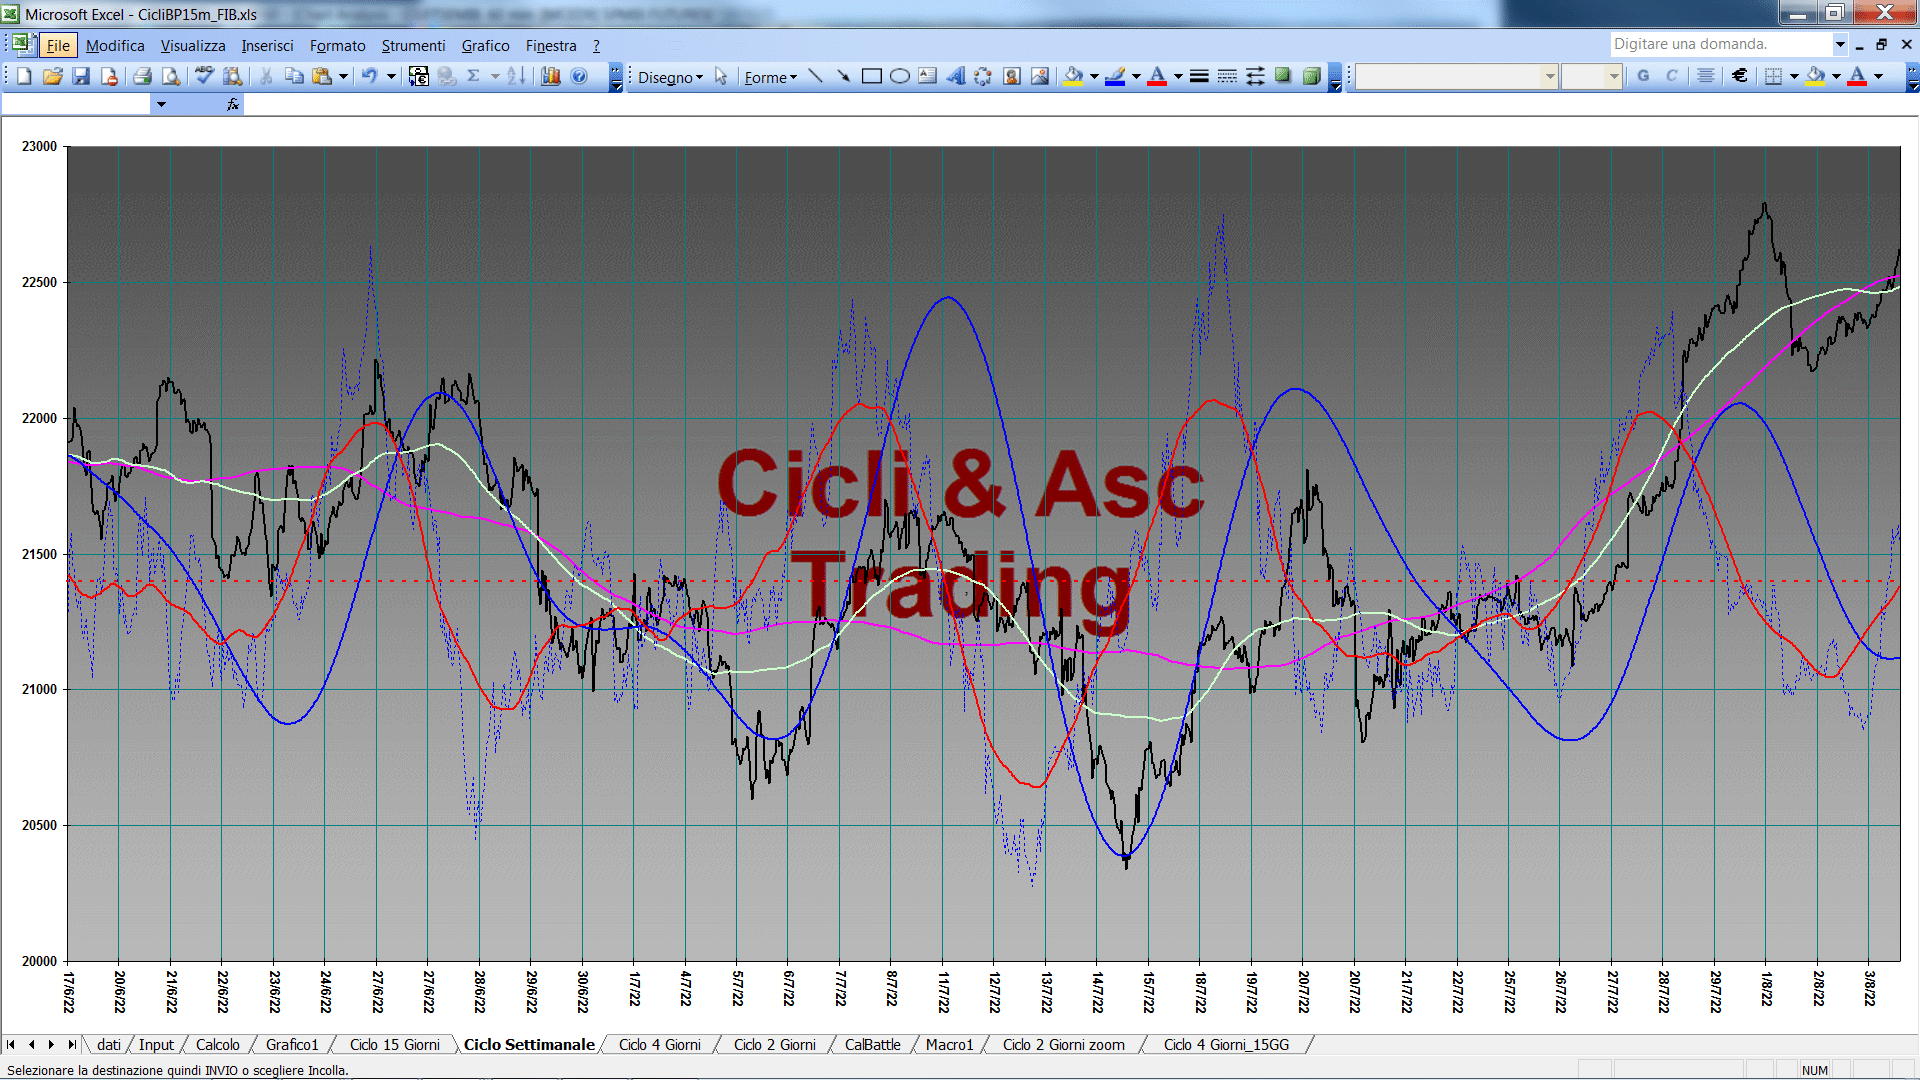
Task: Set arrow style
Action: [1255, 76]
